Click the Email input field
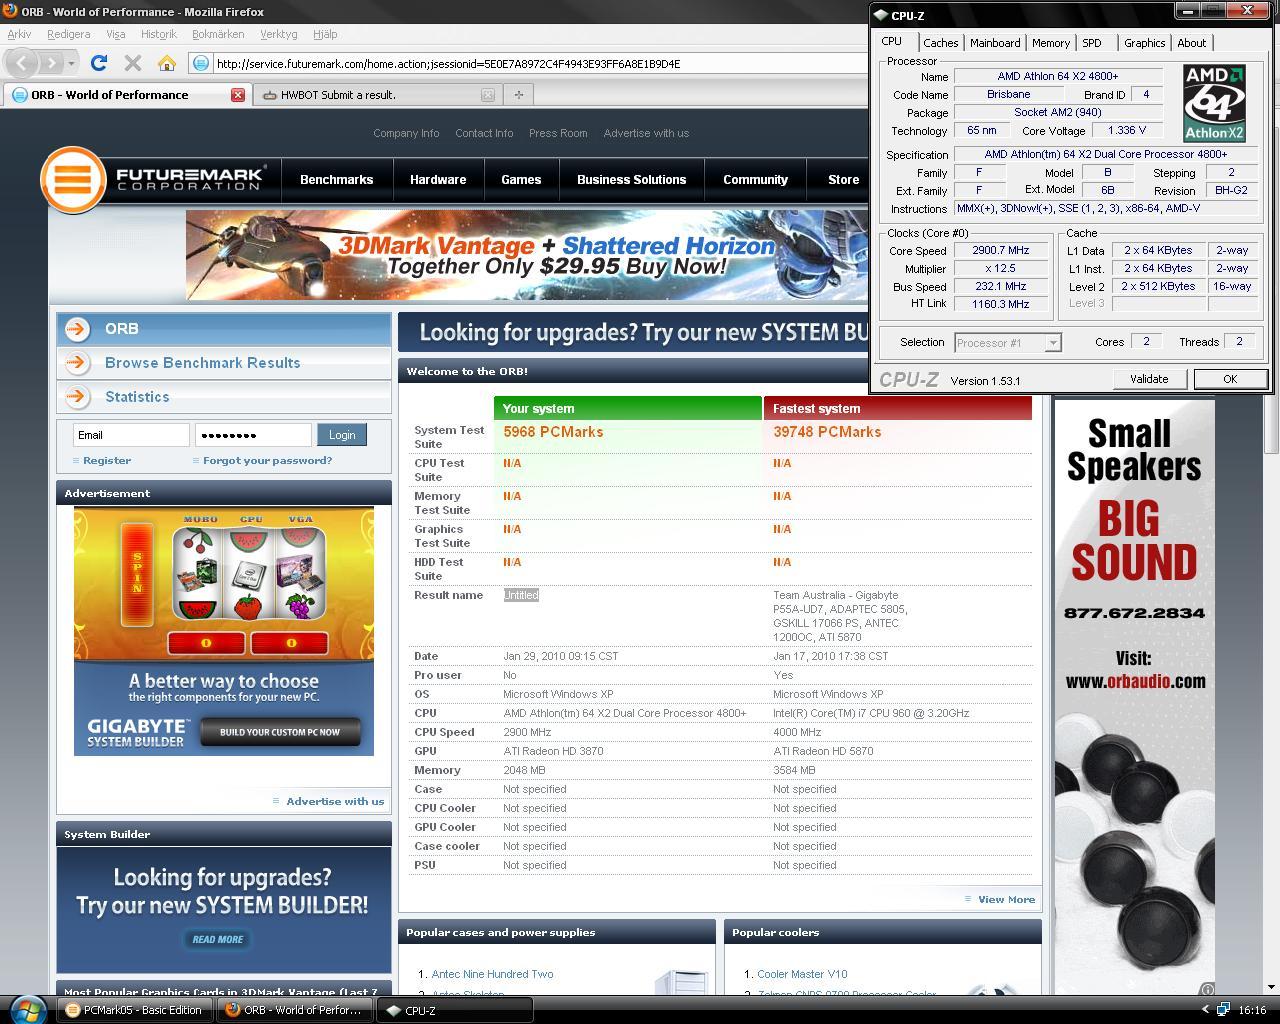The width and height of the screenshot is (1280, 1024). coord(131,435)
